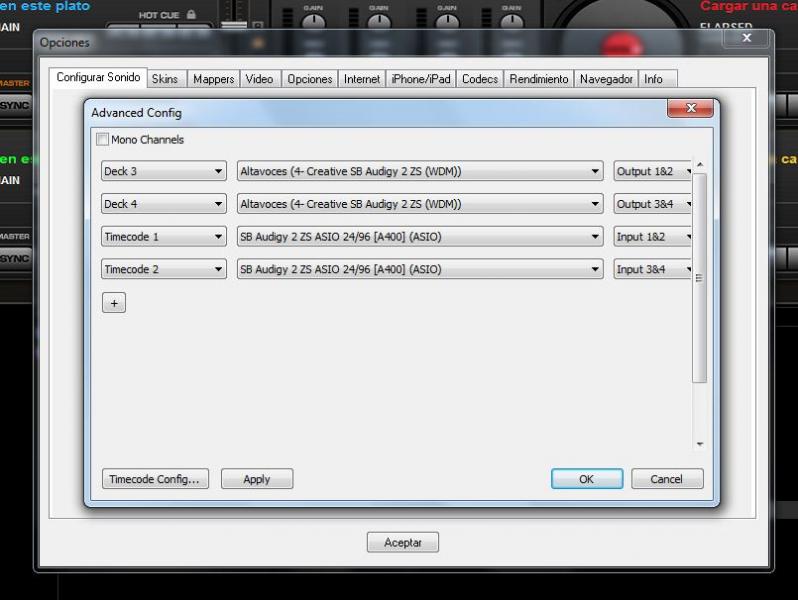The width and height of the screenshot is (798, 600).
Task: Click the lower SYNC button in the DJ window
Action: coord(15,259)
